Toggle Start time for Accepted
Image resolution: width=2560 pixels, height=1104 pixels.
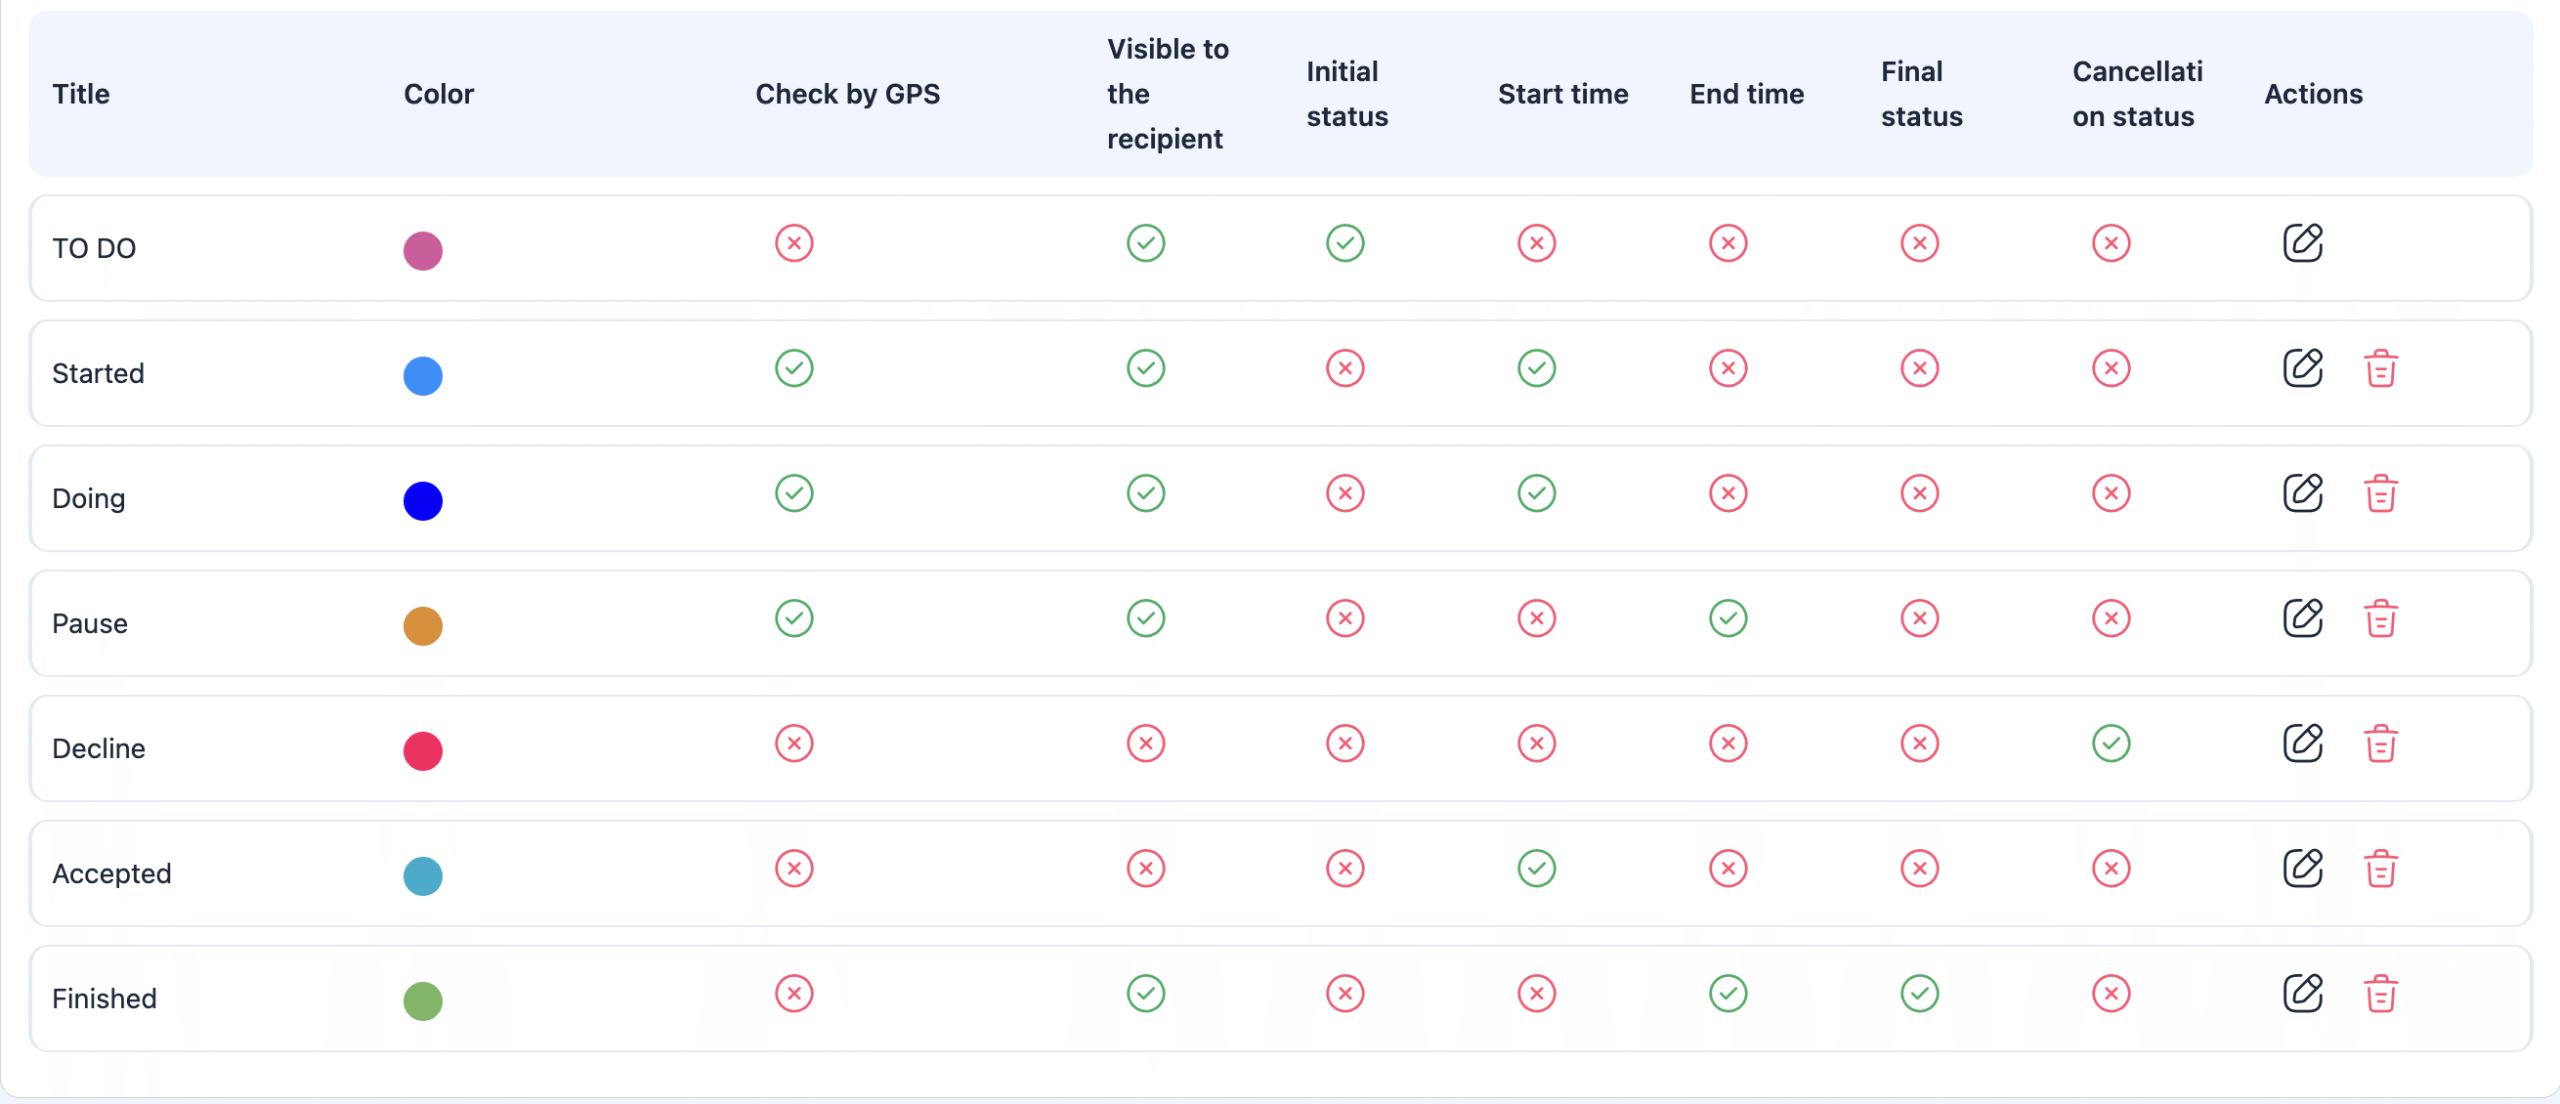[x=1536, y=868]
